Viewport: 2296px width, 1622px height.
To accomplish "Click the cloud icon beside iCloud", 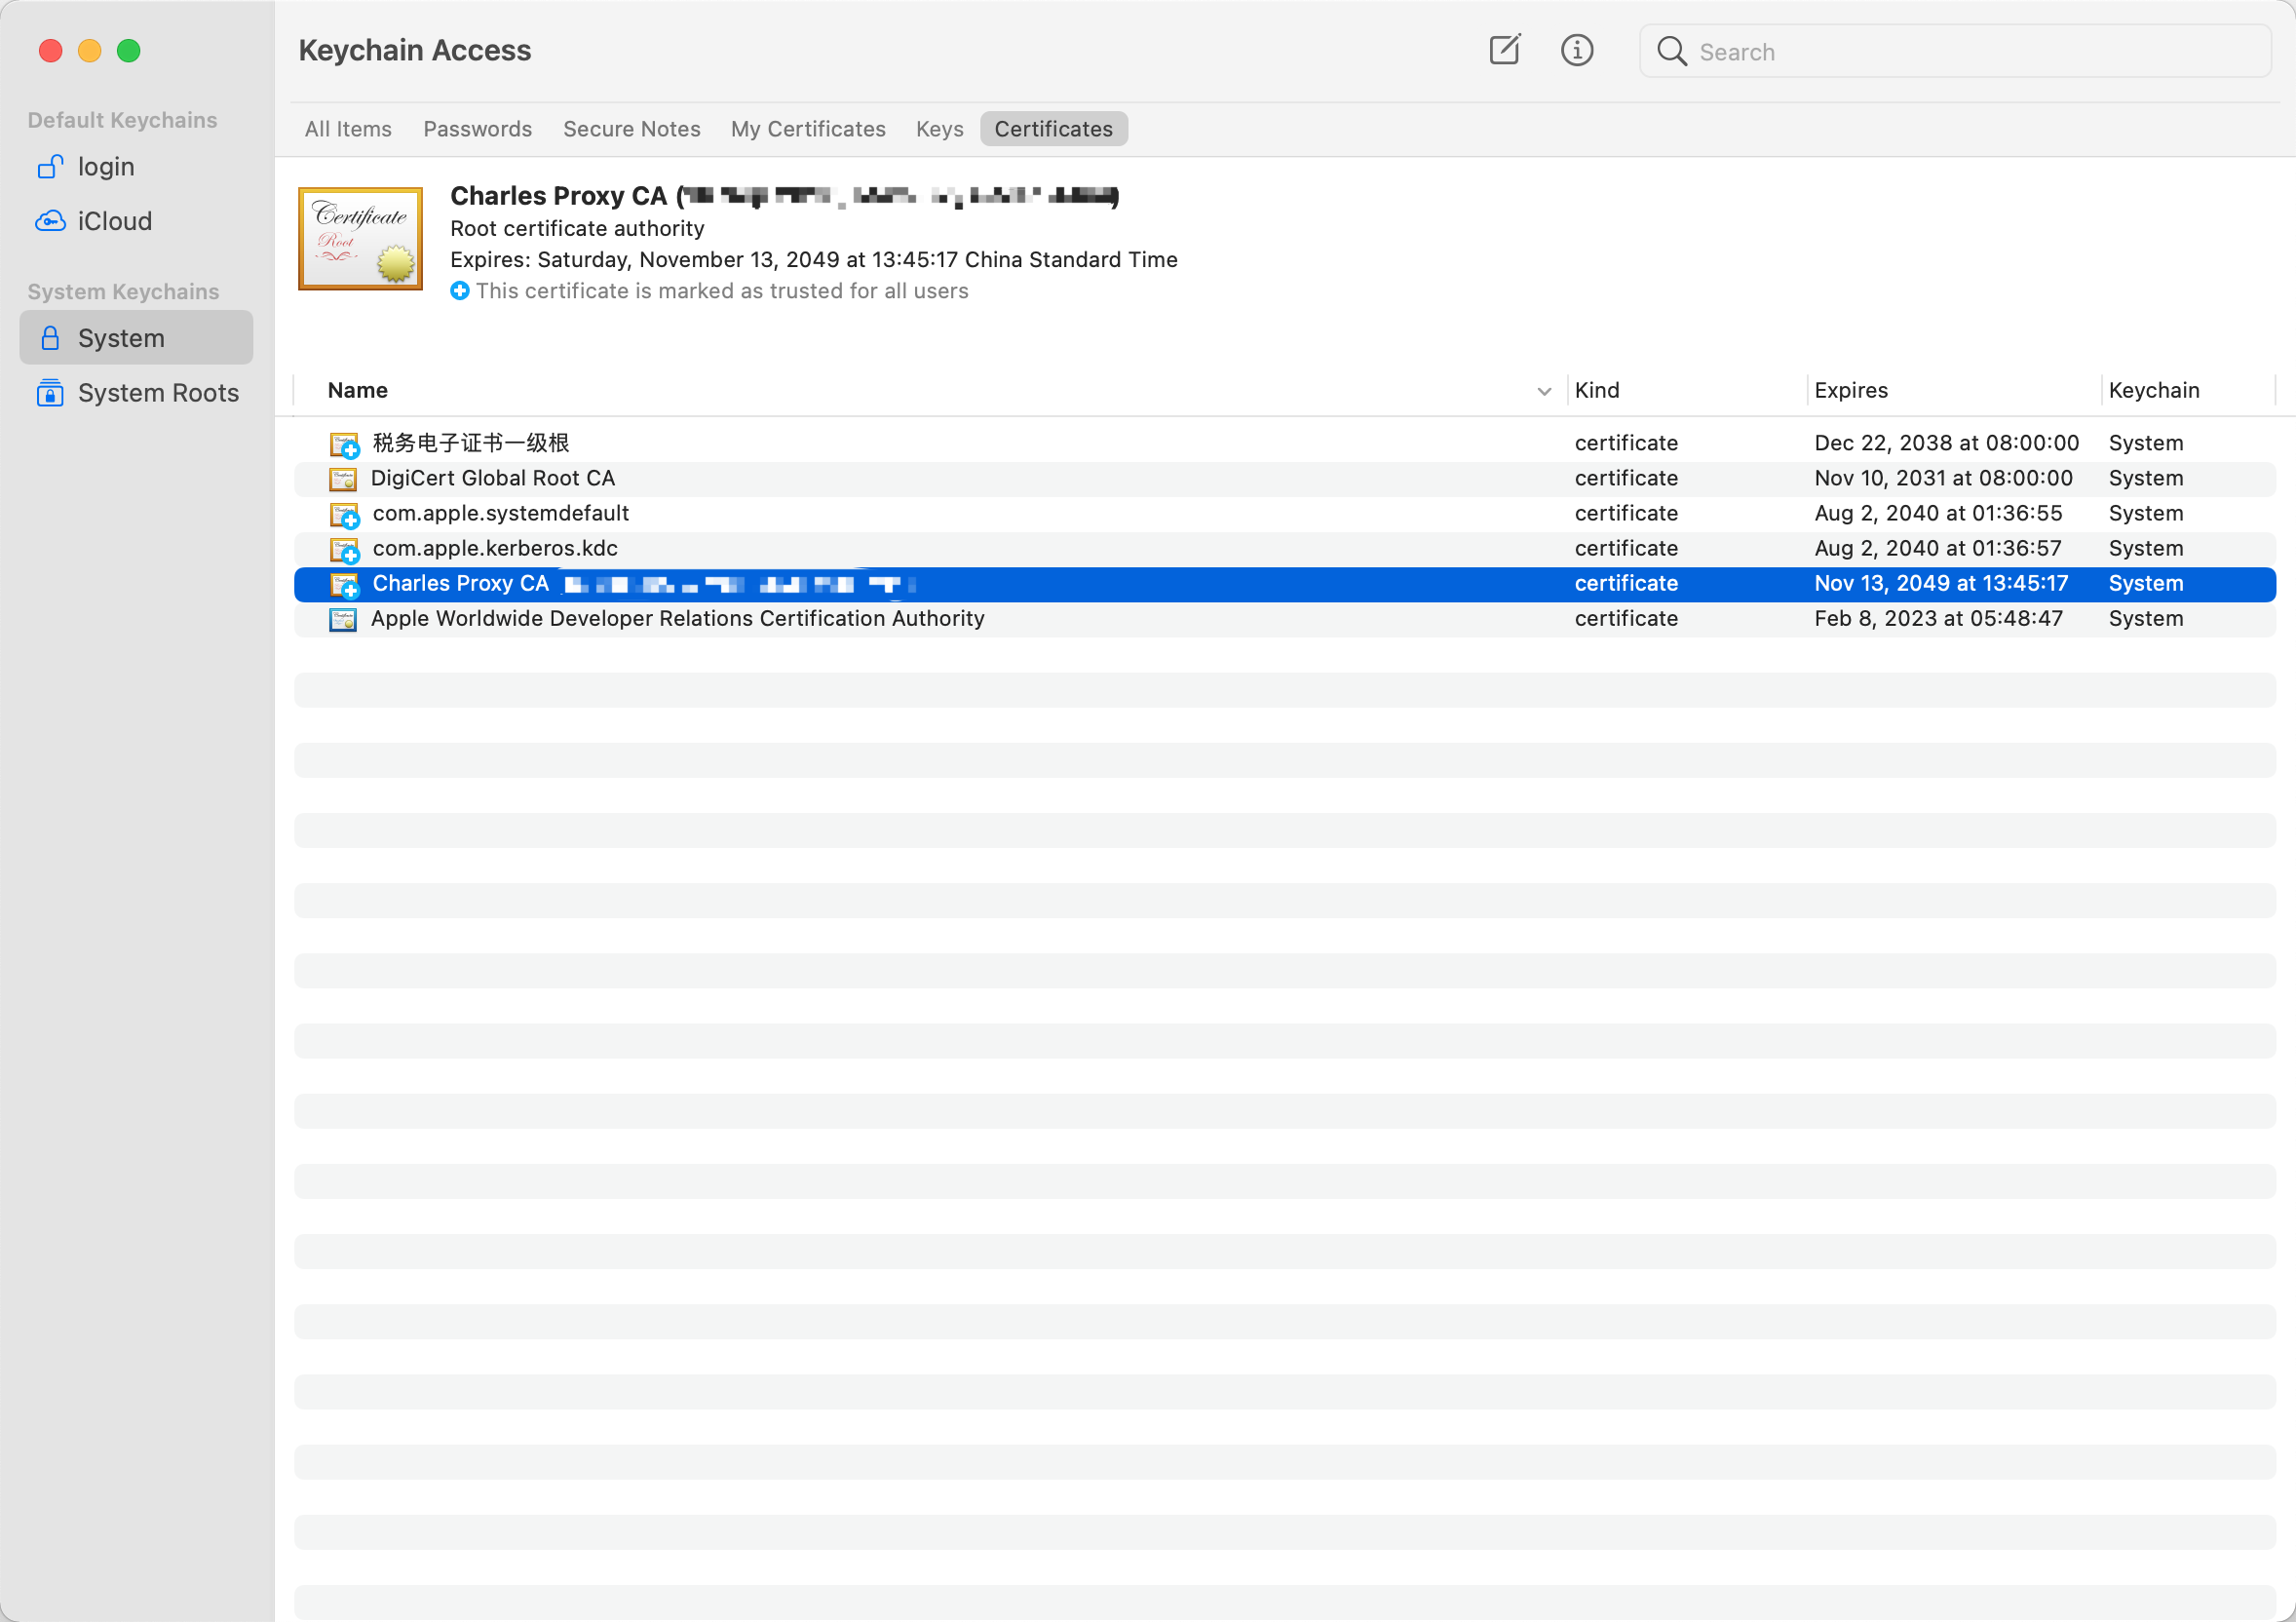I will (x=50, y=221).
